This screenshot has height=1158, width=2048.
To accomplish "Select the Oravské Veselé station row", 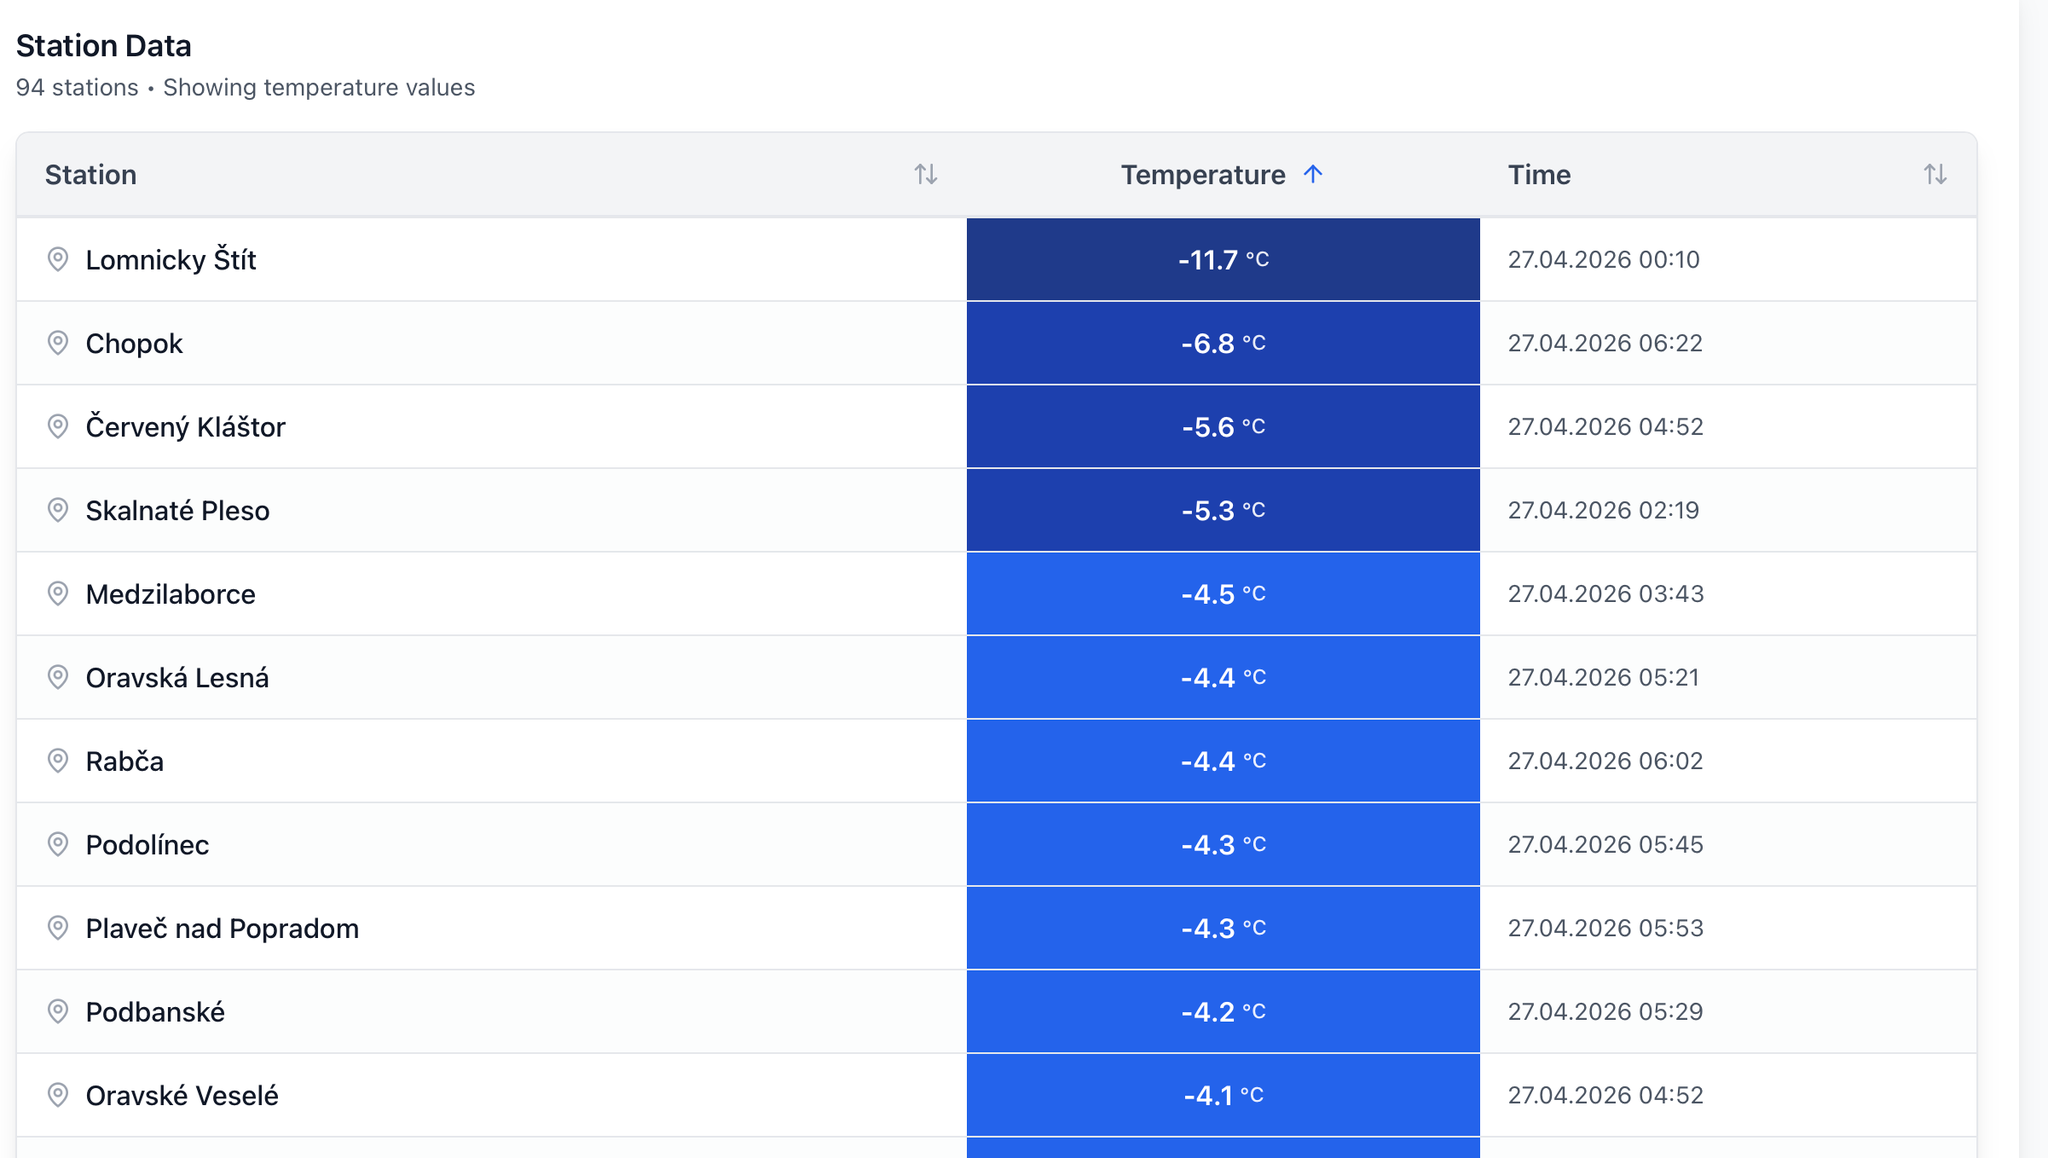I will 182,1096.
